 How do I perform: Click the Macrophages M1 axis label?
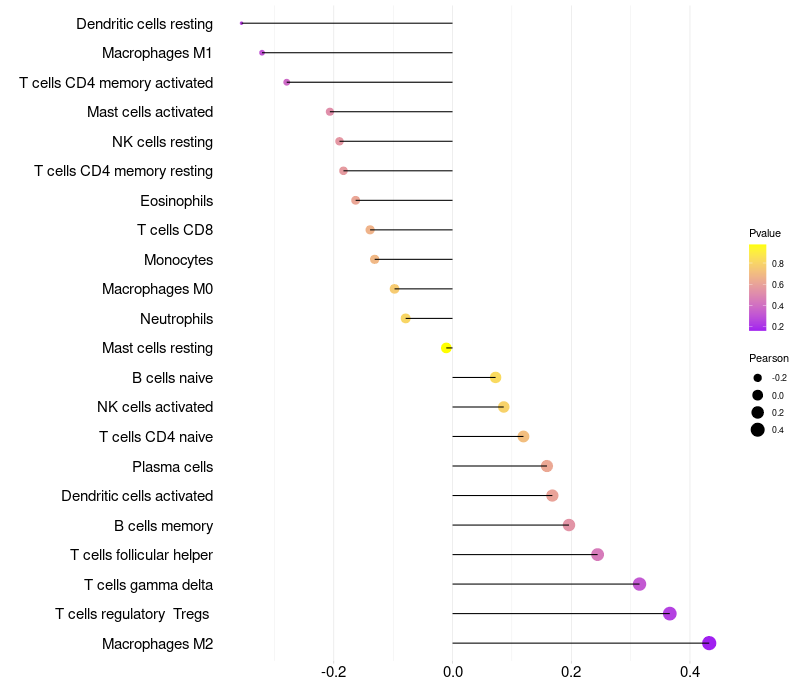[x=157, y=53]
